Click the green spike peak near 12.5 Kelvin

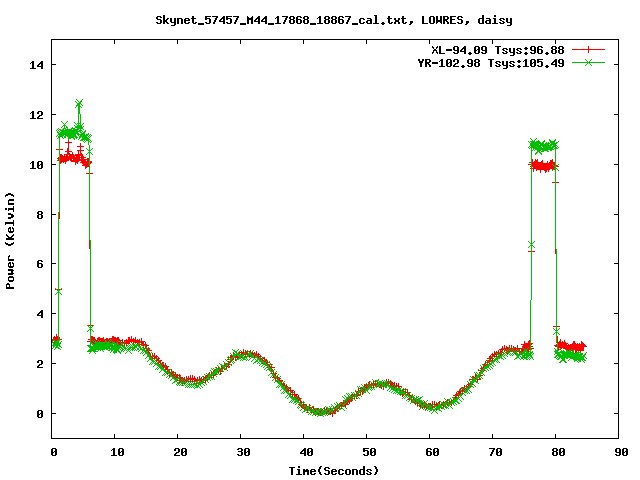click(79, 103)
